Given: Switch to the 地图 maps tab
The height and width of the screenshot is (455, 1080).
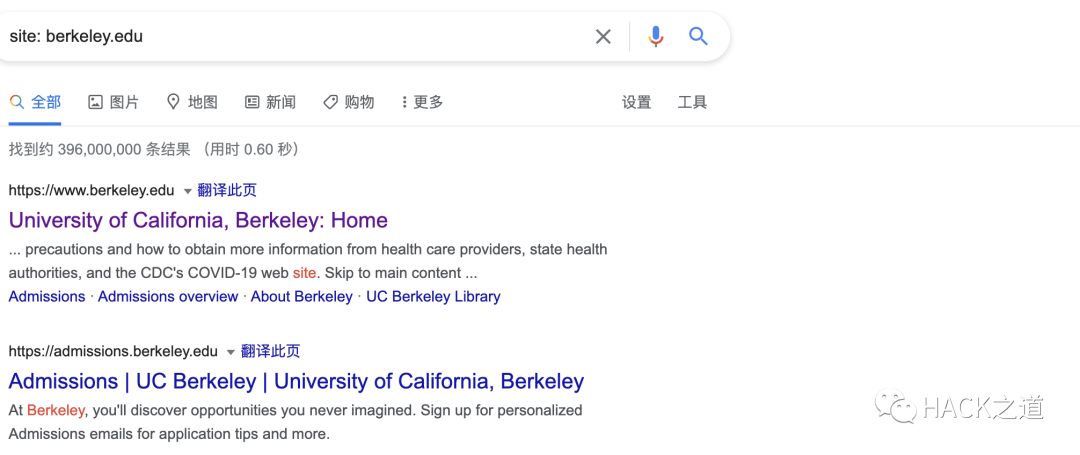Looking at the screenshot, I should (191, 102).
